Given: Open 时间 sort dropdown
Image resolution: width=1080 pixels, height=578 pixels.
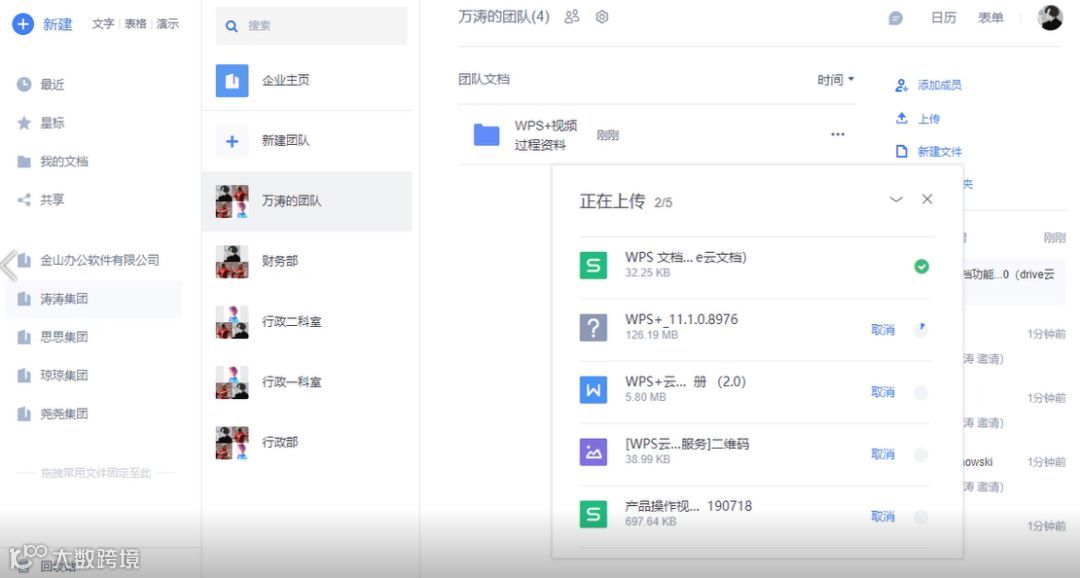Looking at the screenshot, I should click(835, 80).
